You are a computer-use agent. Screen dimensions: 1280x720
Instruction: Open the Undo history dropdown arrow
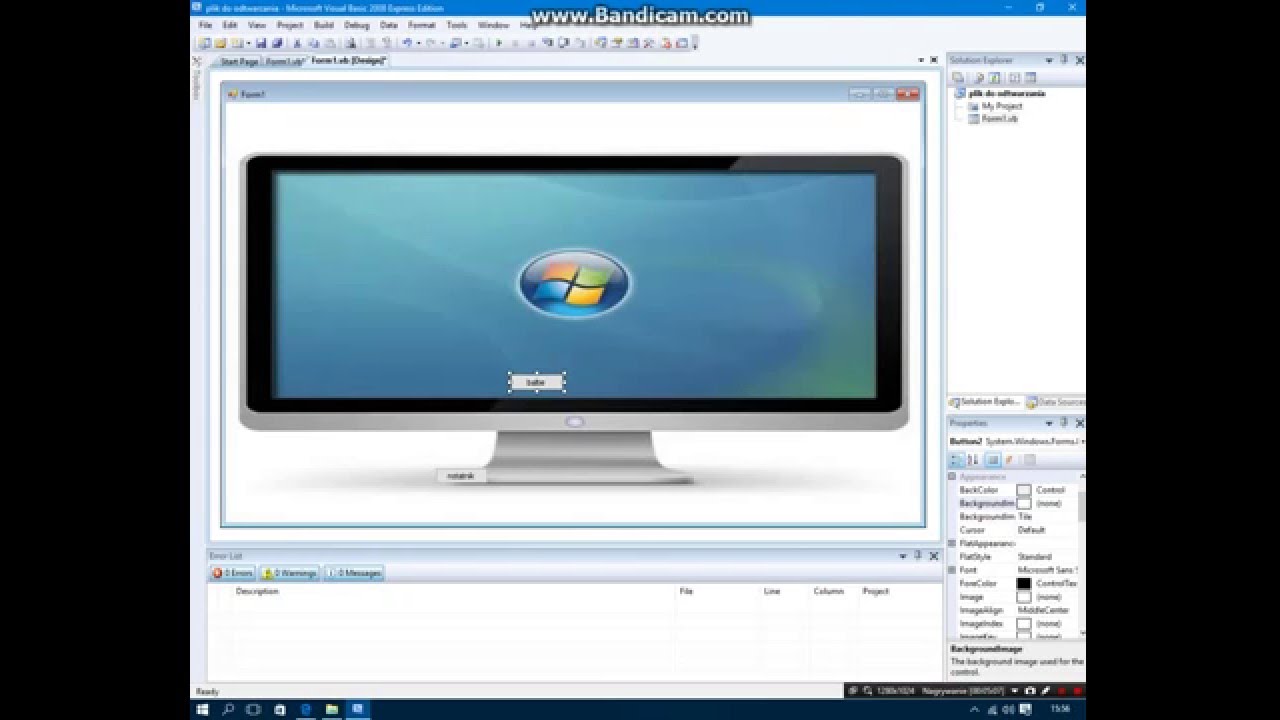click(x=418, y=43)
